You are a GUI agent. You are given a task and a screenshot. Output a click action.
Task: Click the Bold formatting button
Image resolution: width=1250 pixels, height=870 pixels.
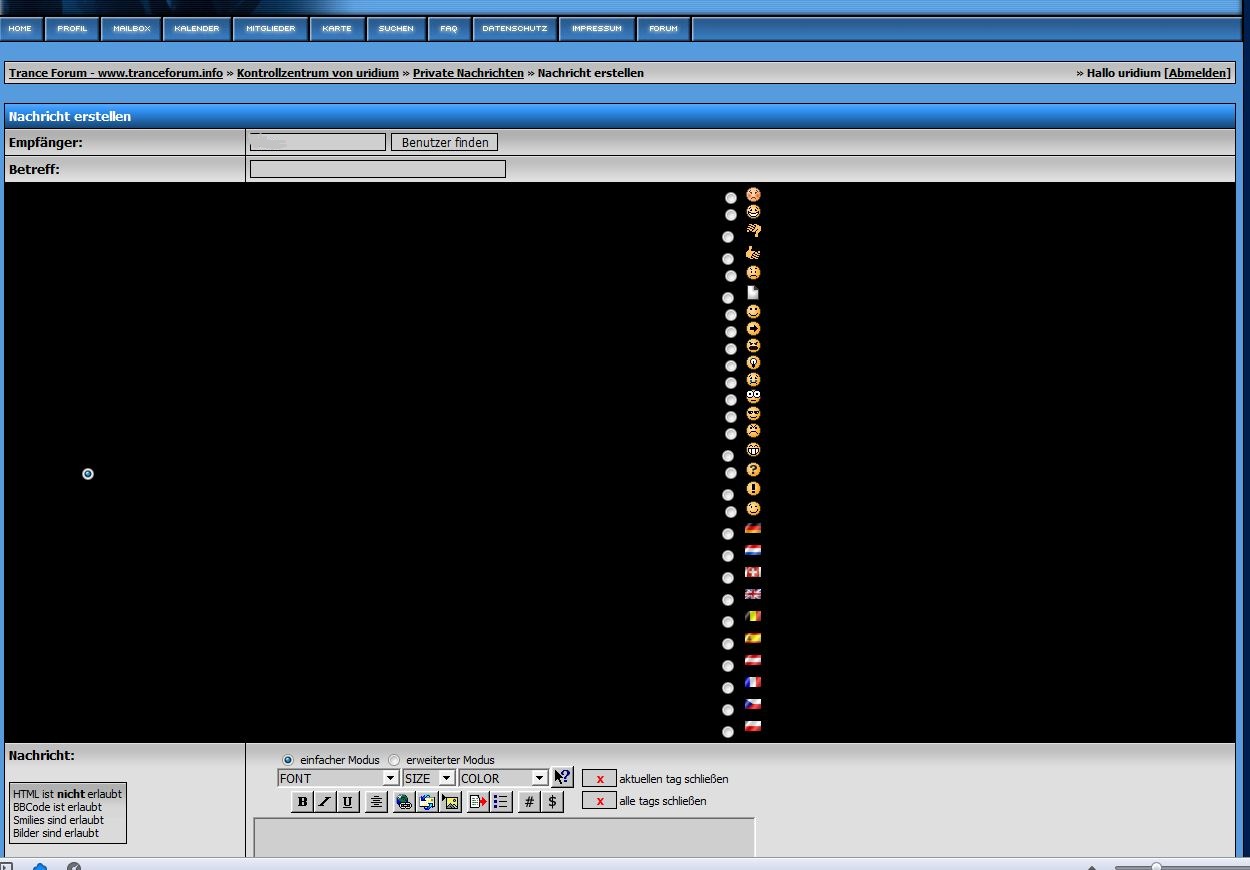click(x=302, y=802)
